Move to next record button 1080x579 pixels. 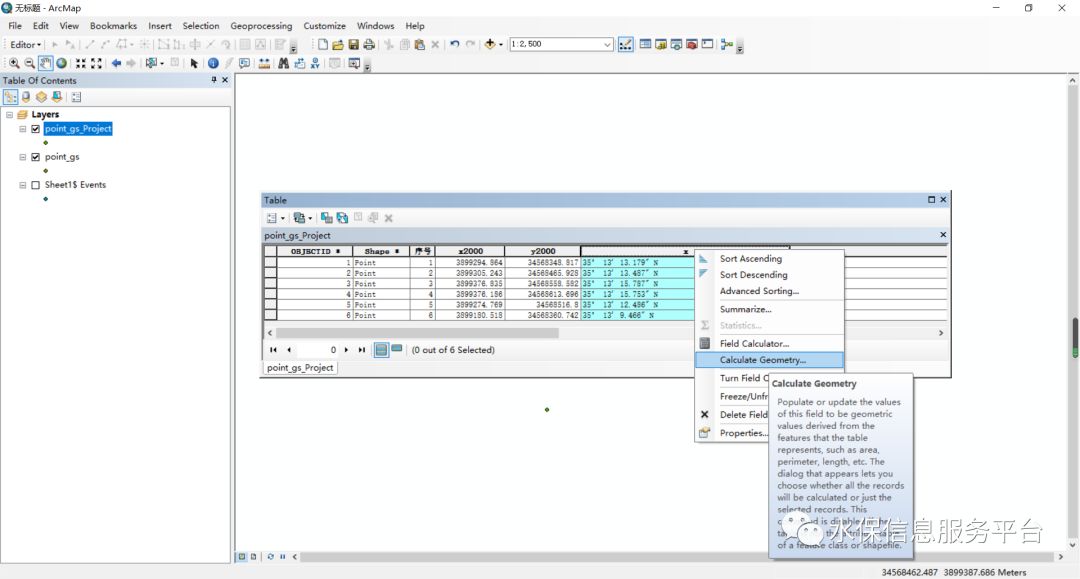click(346, 350)
